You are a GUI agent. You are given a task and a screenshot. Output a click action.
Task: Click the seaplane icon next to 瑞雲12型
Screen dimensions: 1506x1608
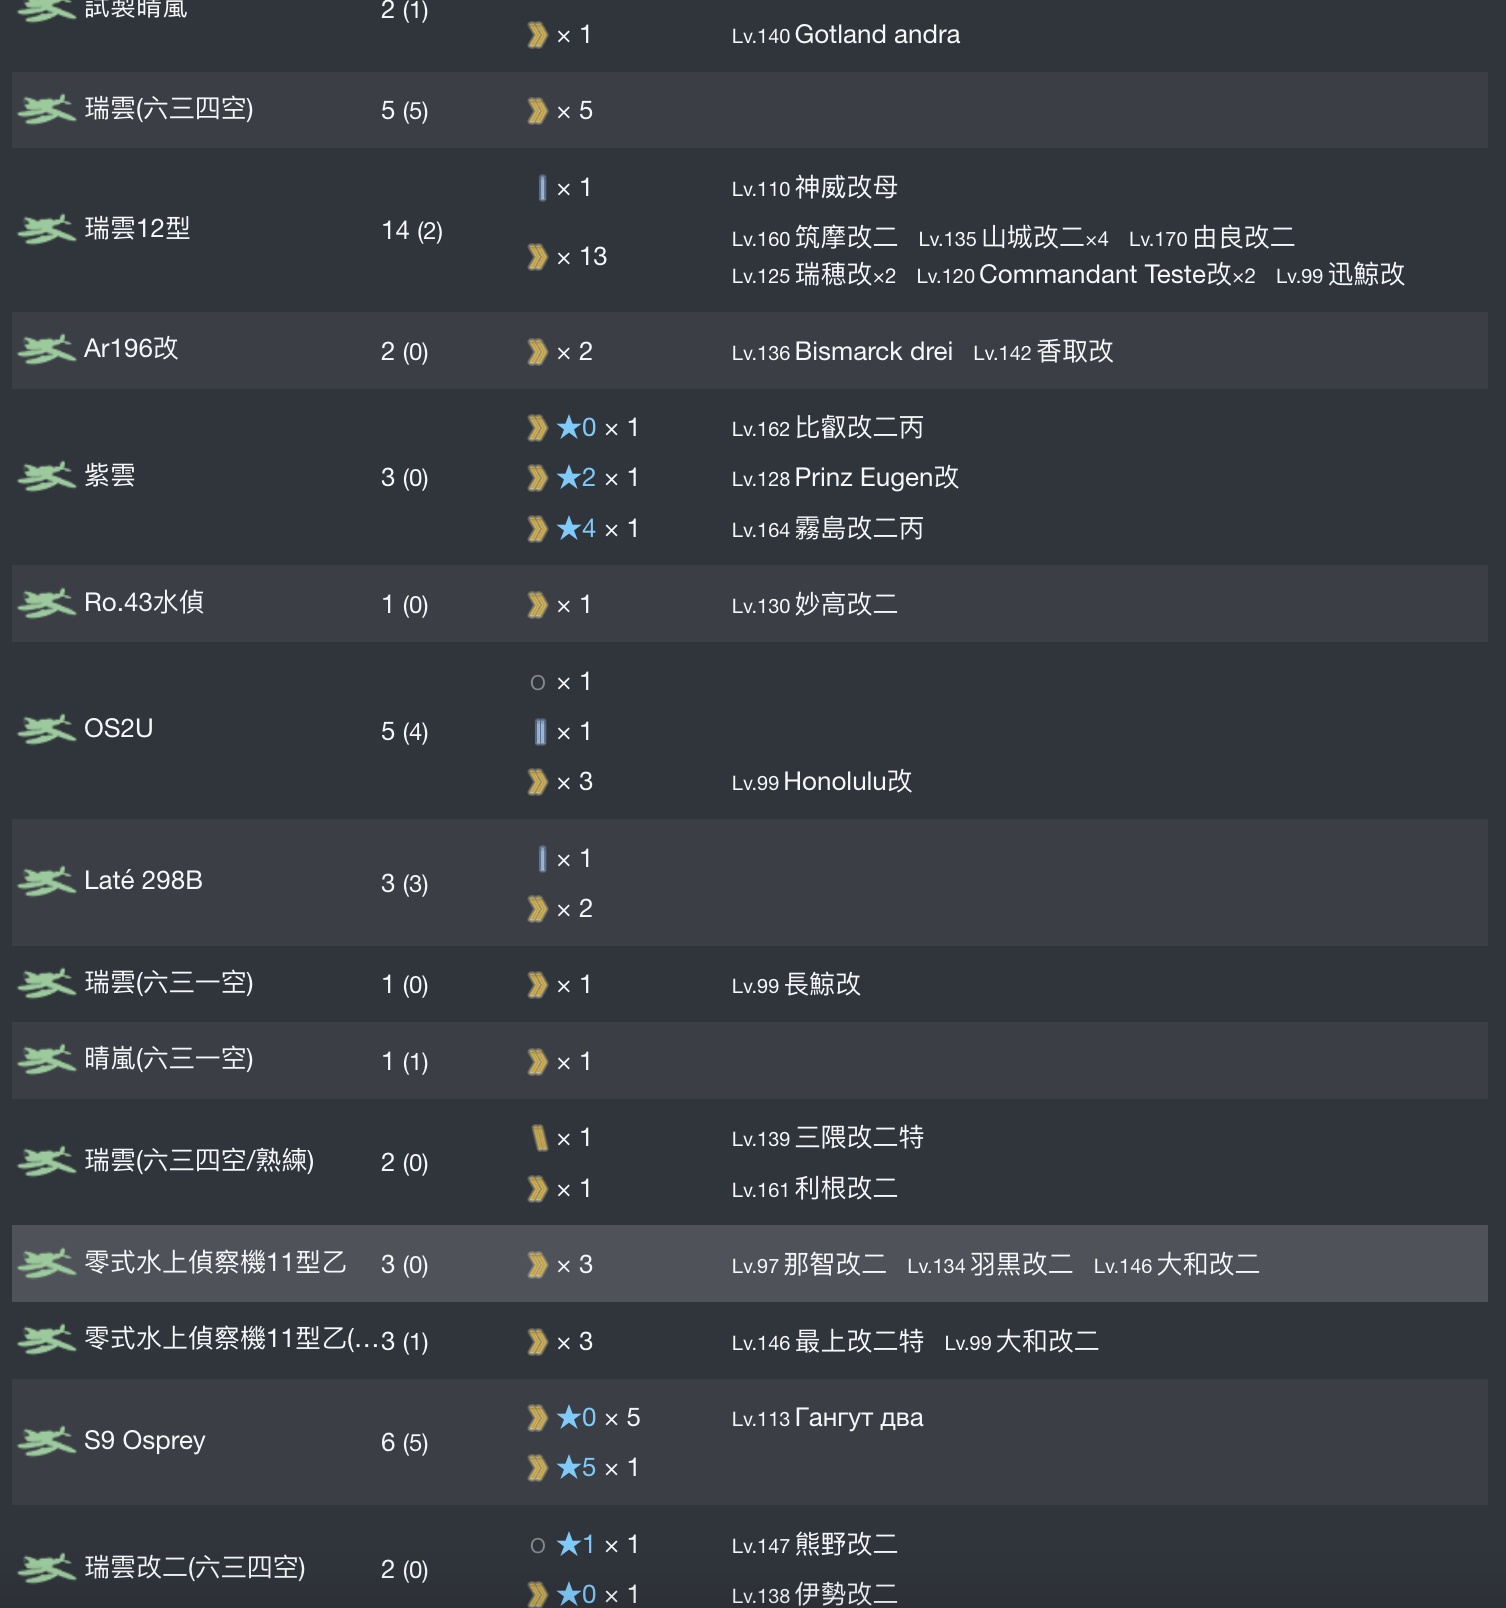pos(47,230)
